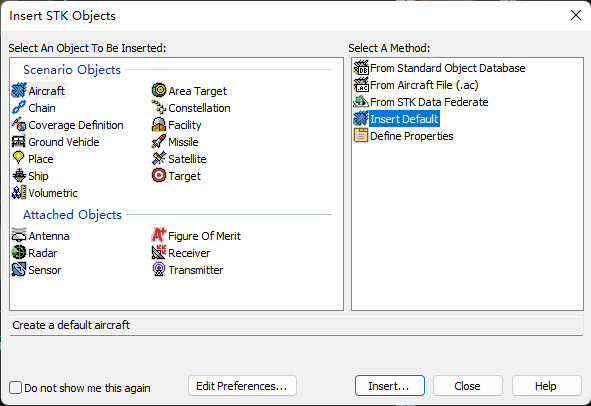Click the Close button
Screen dimensions: 591x406
[x=467, y=386]
